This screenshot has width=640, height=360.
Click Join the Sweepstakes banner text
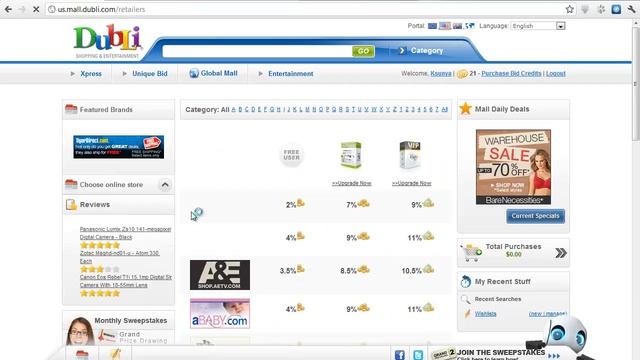pyautogui.click(x=501, y=352)
